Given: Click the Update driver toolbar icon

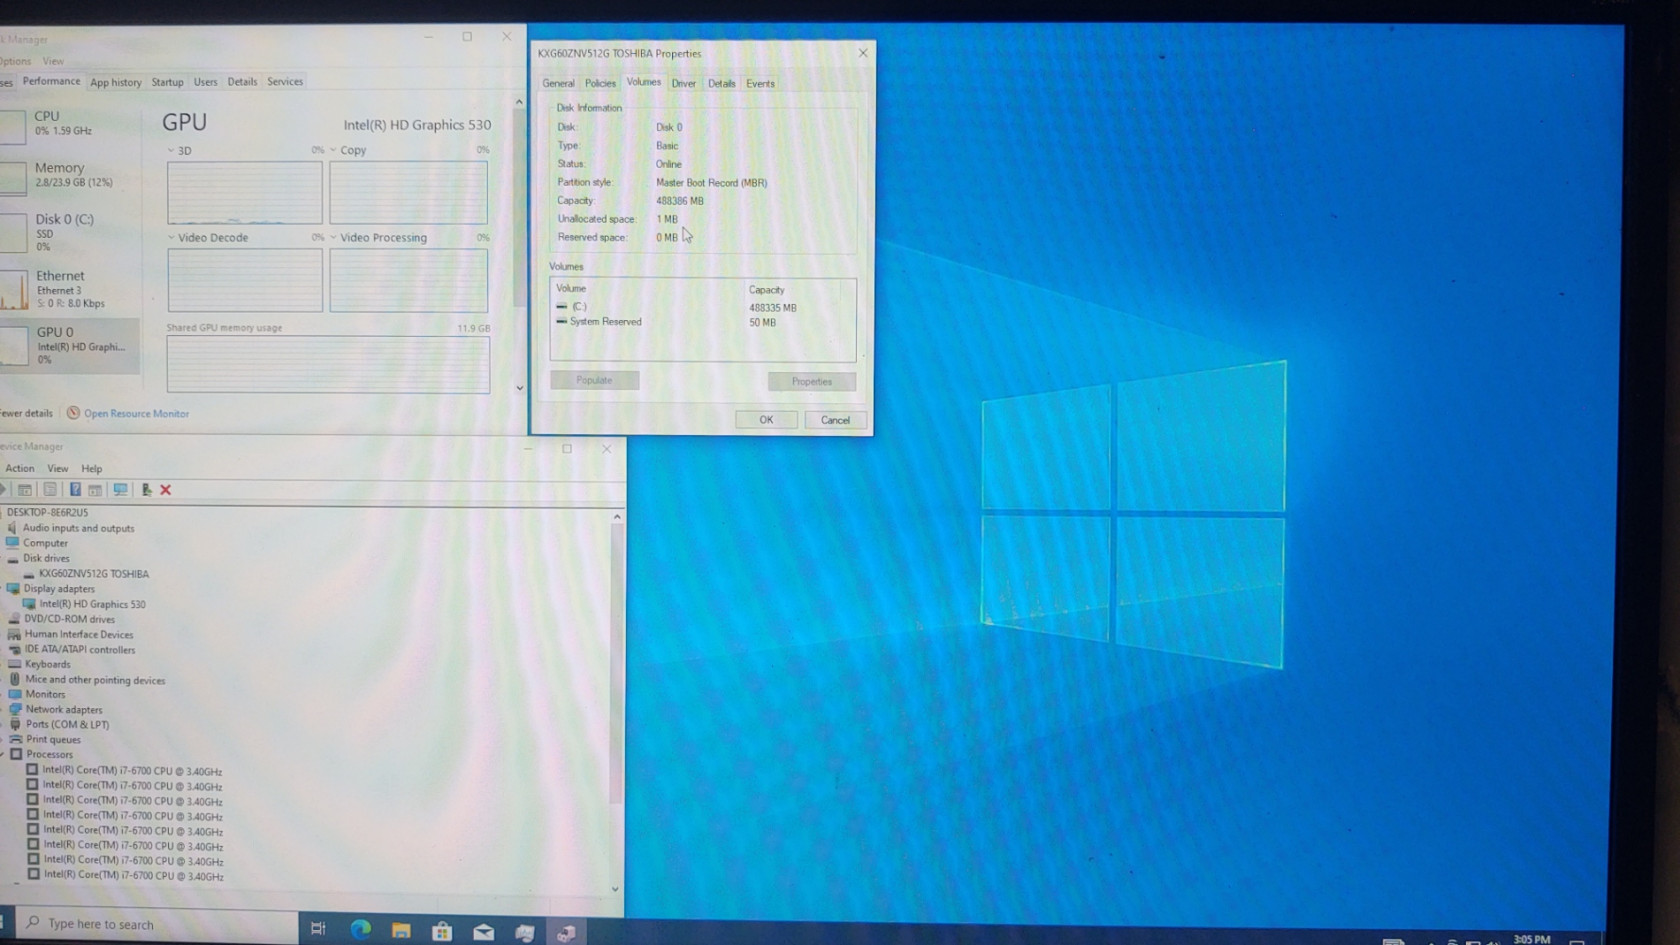Looking at the screenshot, I should tap(146, 490).
